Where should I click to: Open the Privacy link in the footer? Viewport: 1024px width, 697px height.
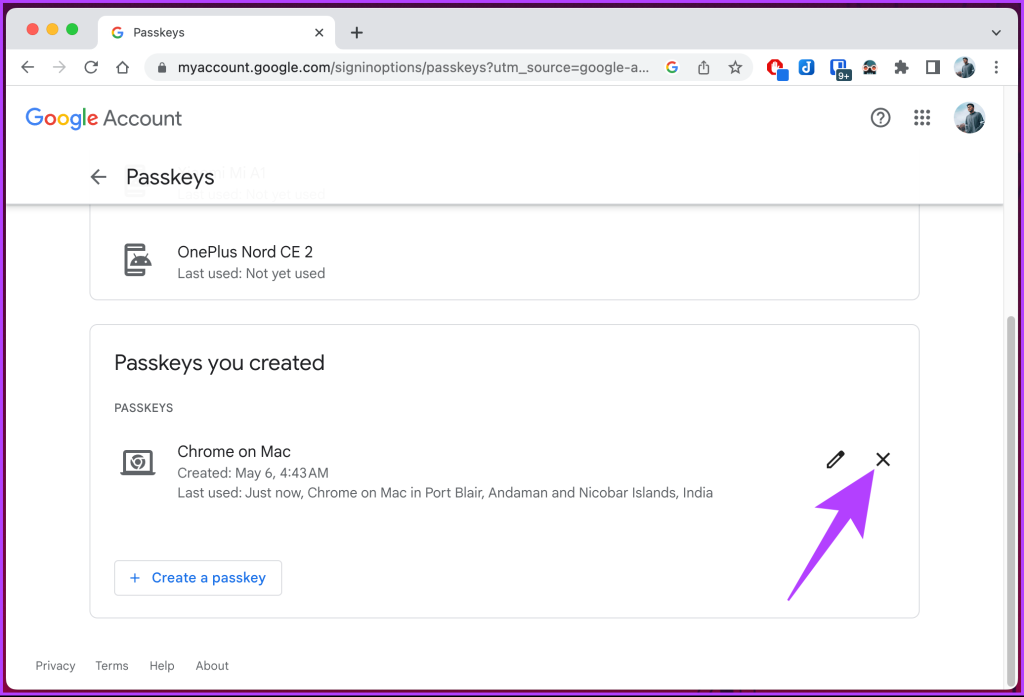click(55, 665)
